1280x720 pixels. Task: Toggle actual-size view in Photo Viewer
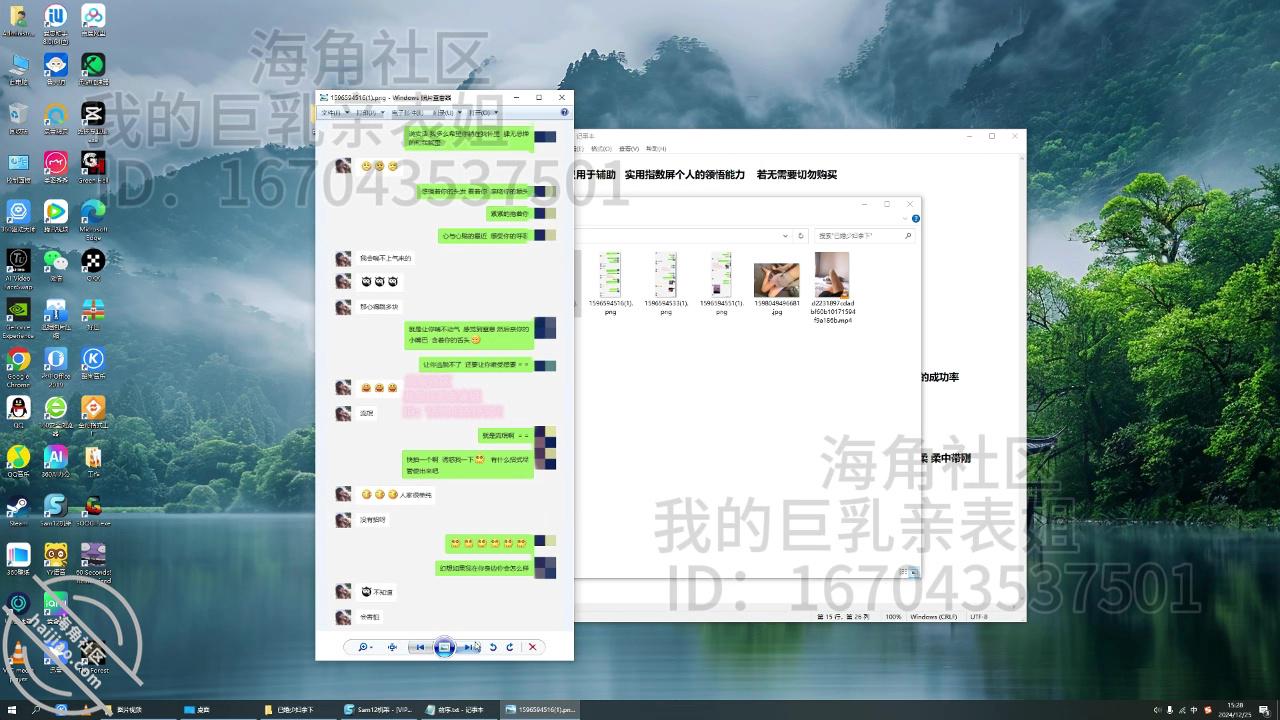coord(393,647)
